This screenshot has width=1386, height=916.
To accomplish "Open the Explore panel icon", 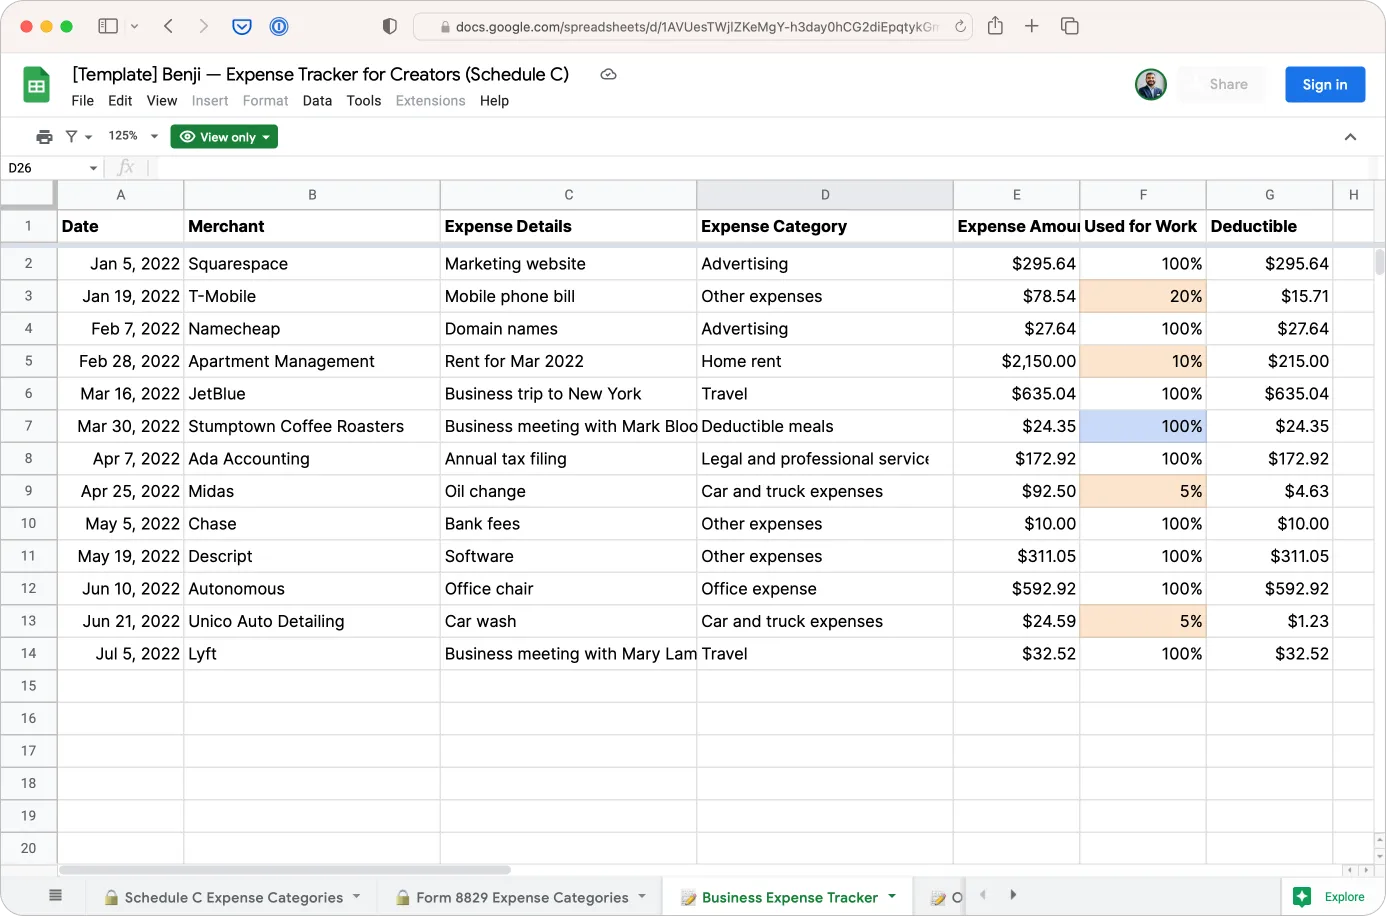I will 1330,896.
